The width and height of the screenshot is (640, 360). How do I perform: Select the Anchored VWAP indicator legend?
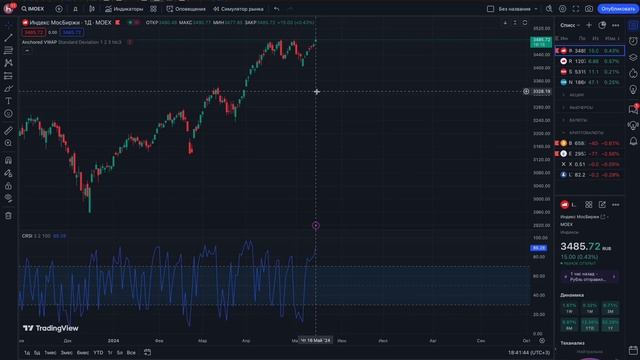[x=71, y=42]
